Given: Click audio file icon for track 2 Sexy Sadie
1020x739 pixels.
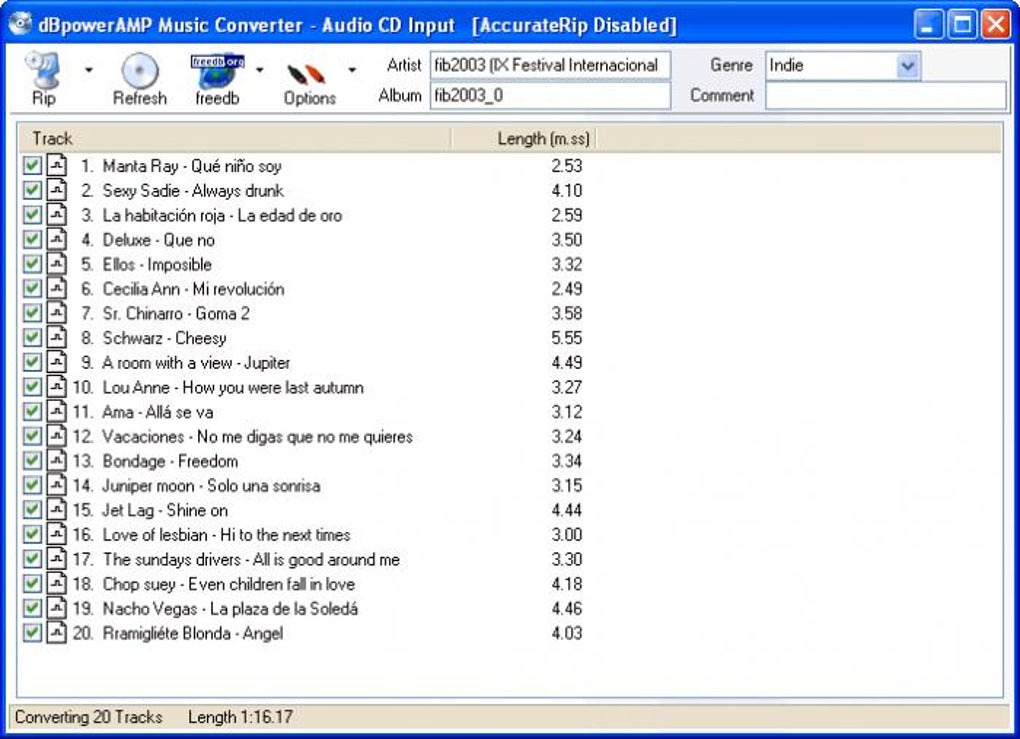Looking at the screenshot, I should pos(57,190).
